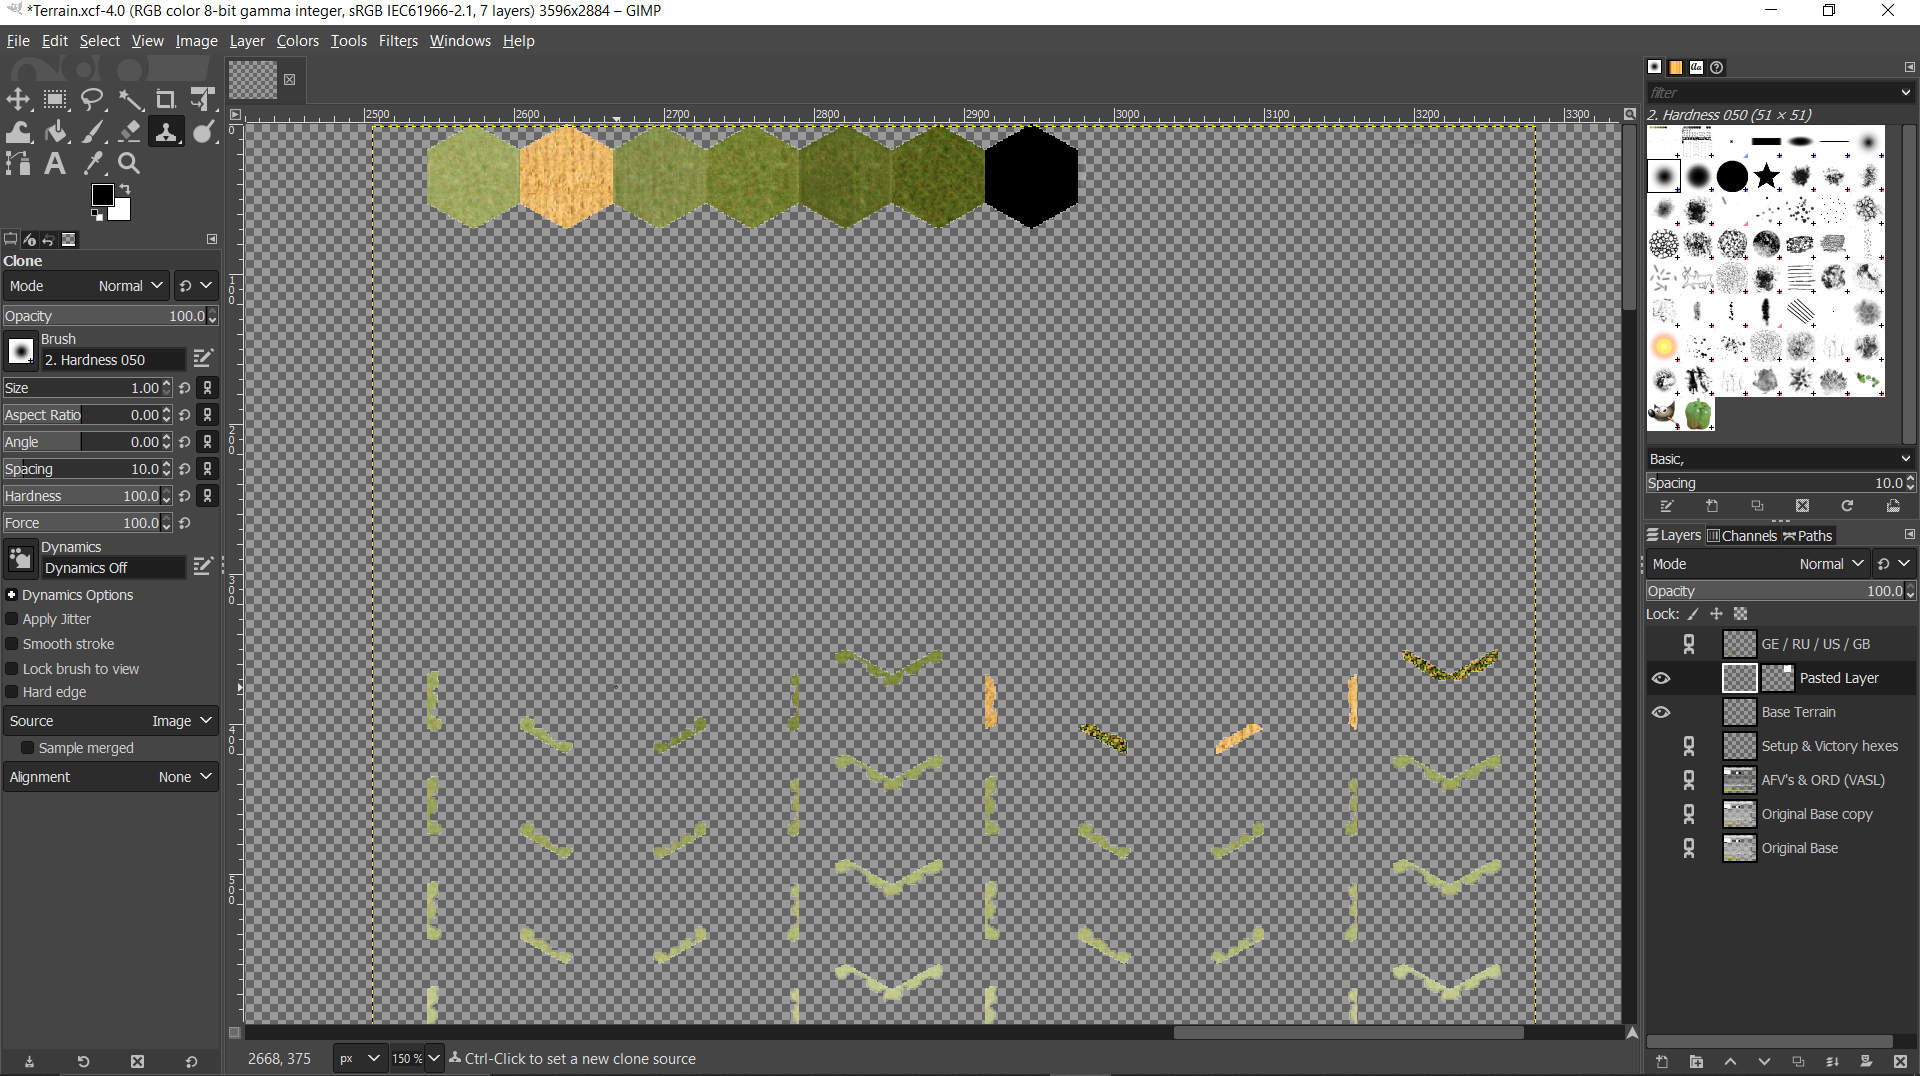Create a new layer group
This screenshot has width=1920, height=1076.
(x=1696, y=1062)
